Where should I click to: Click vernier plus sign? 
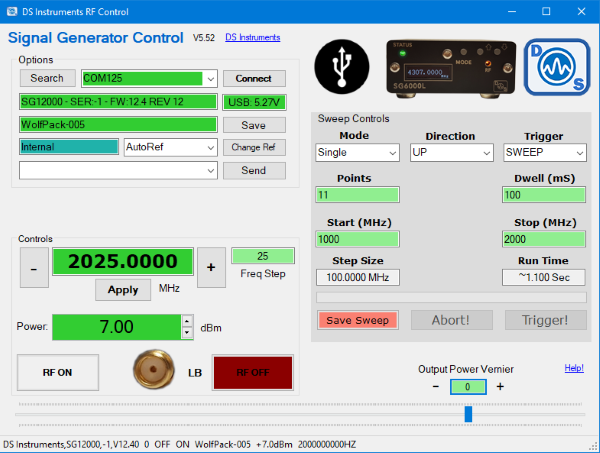pyautogui.click(x=500, y=386)
